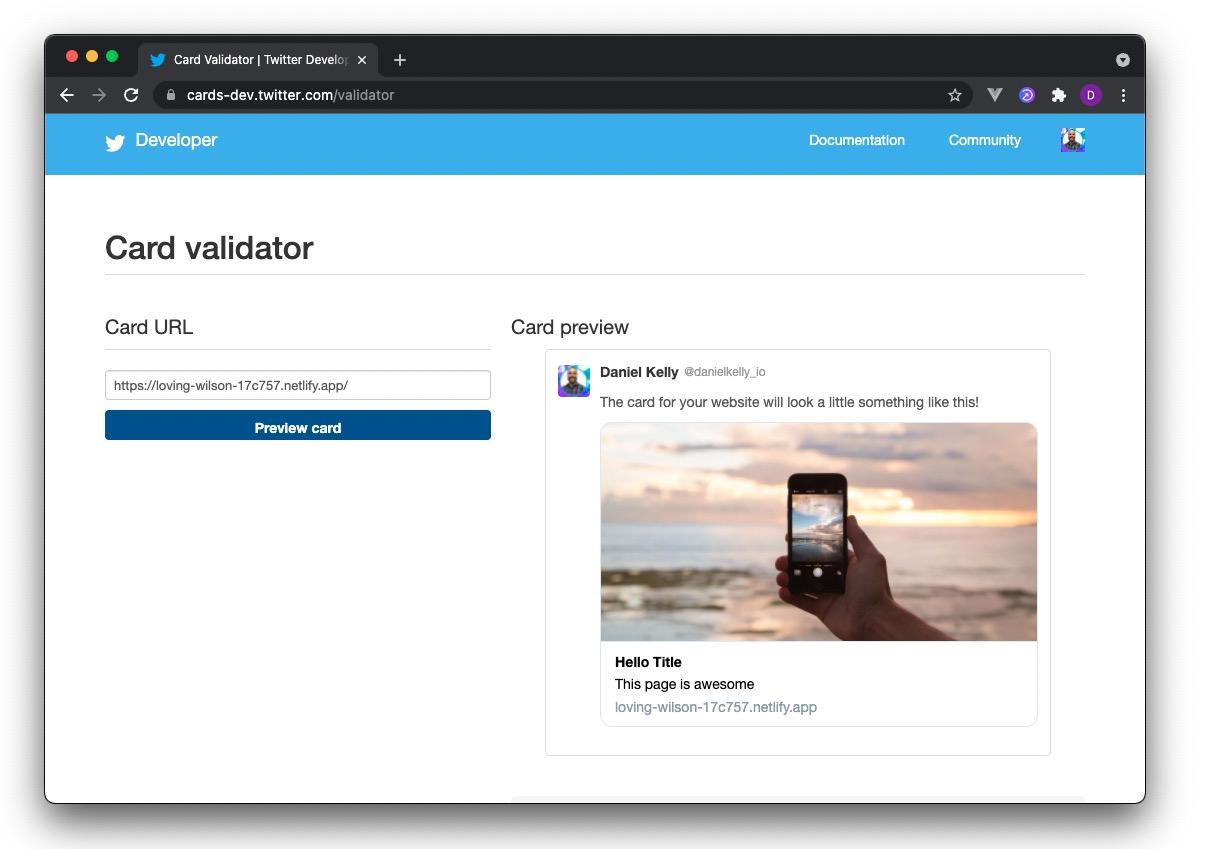Viewport: 1206px width, 849px height.
Task: Open the Documentation menu item
Action: click(857, 140)
